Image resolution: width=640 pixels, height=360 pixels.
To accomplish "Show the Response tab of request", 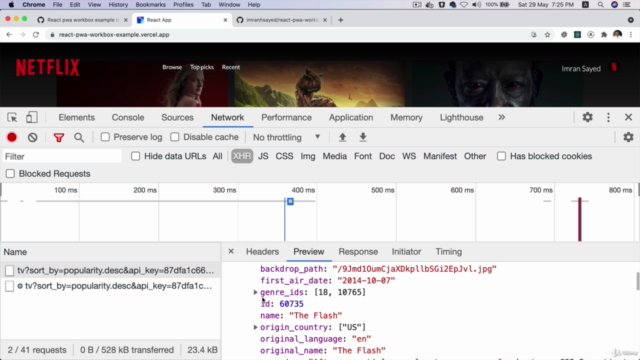I will pos(358,252).
